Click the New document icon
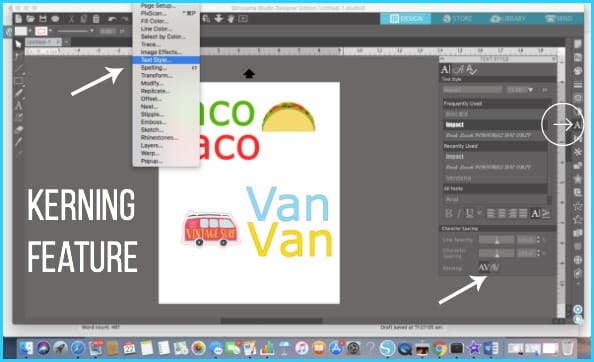Image resolution: width=594 pixels, height=362 pixels. [x=18, y=19]
